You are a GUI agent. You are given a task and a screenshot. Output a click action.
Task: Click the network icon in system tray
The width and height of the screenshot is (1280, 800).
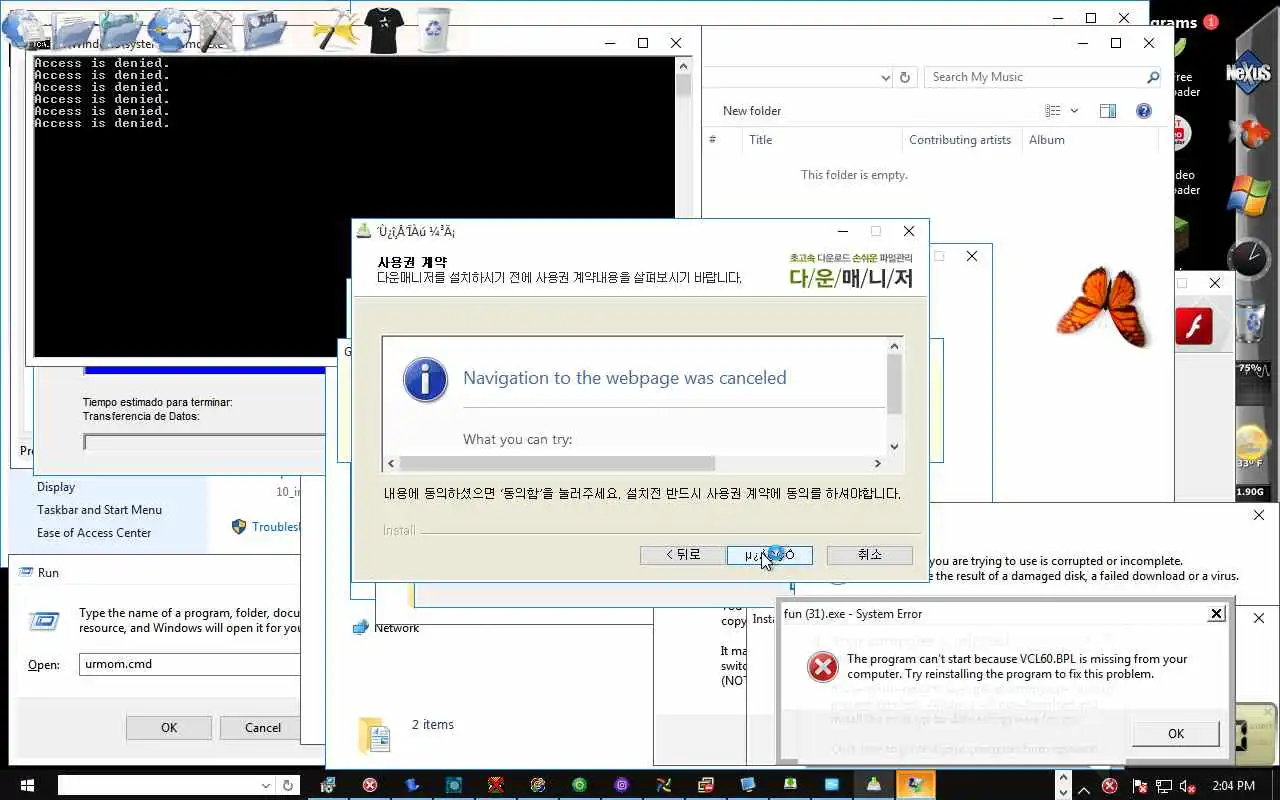tap(1163, 787)
